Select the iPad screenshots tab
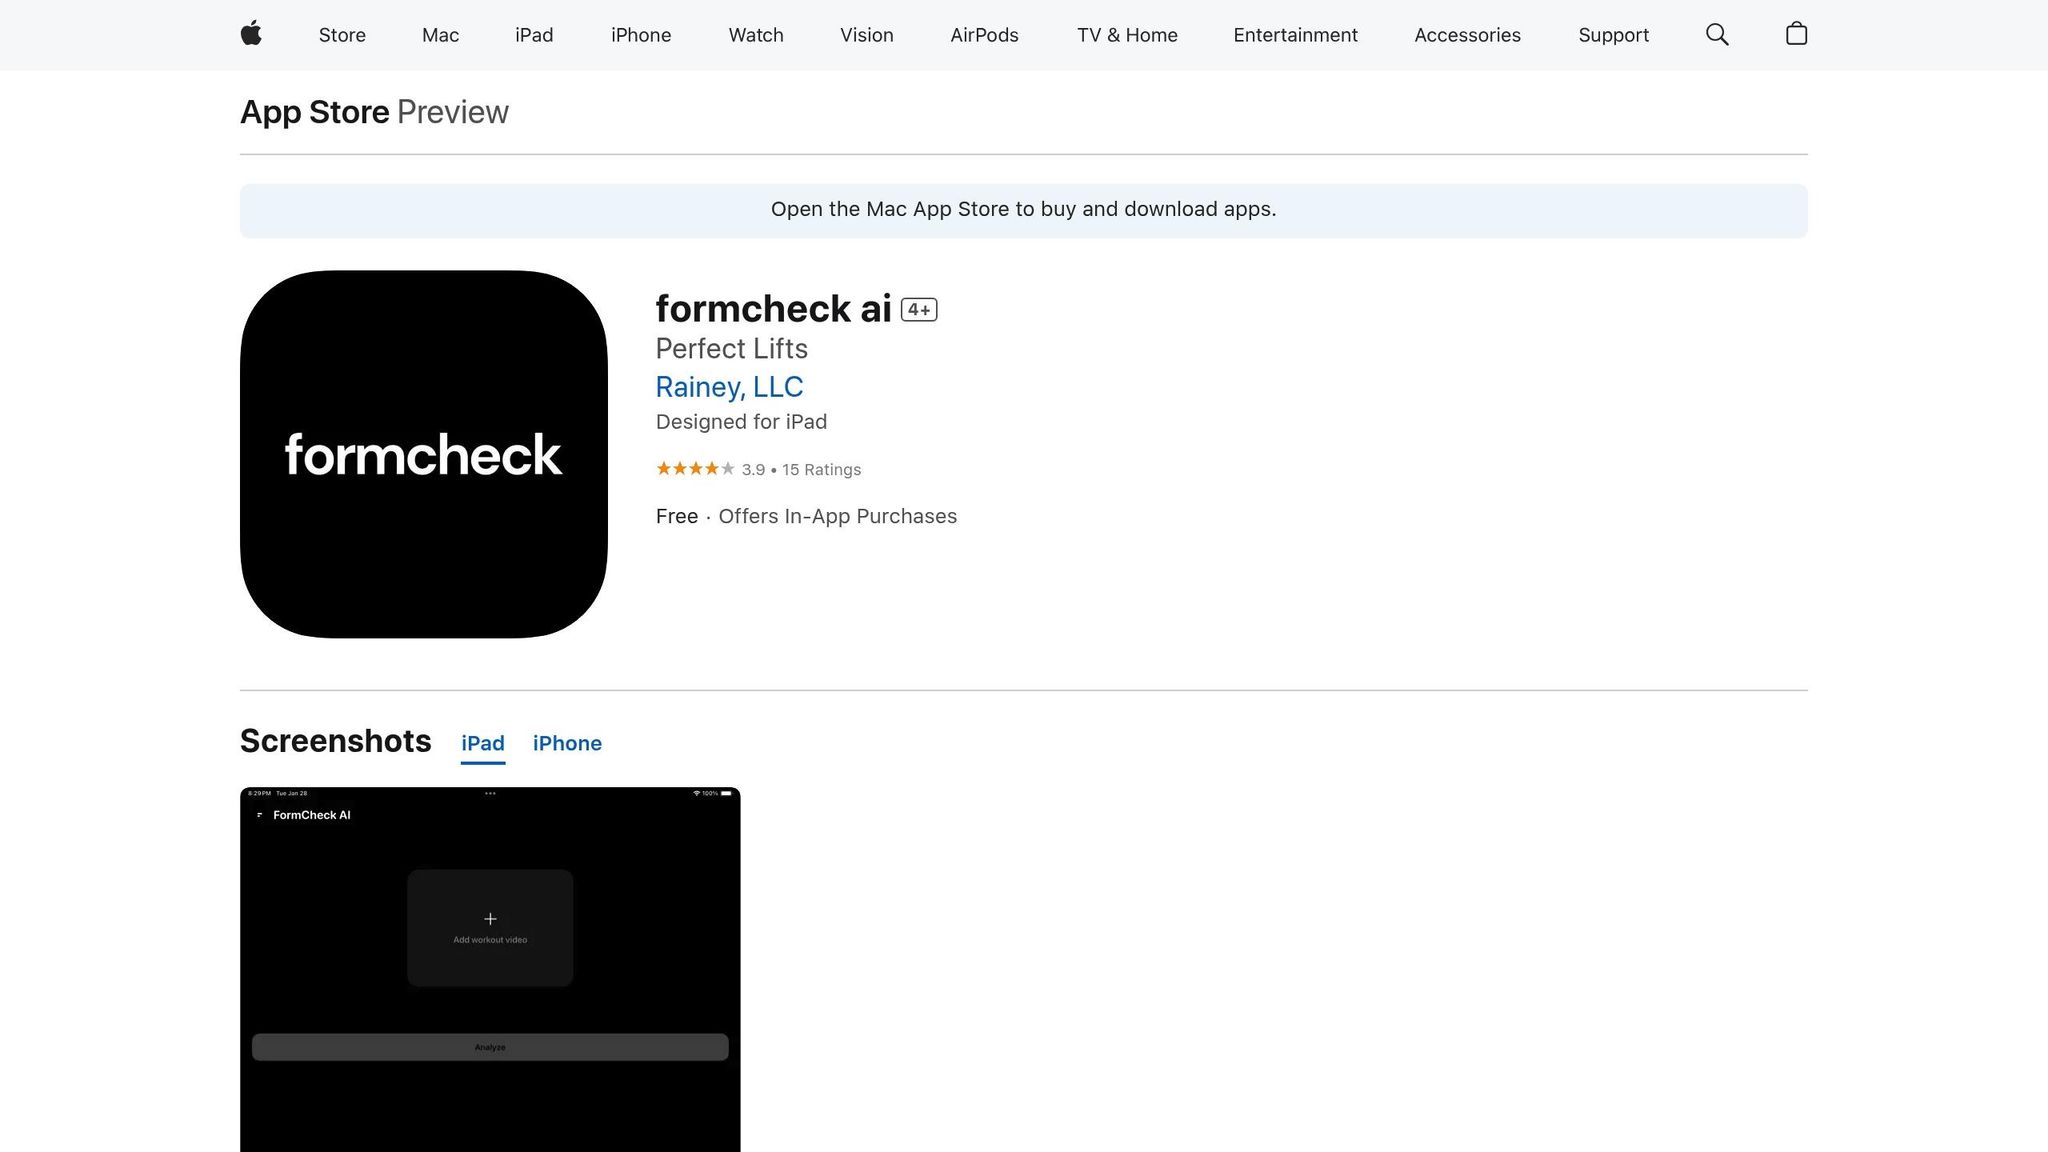This screenshot has width=2048, height=1152. (x=483, y=743)
